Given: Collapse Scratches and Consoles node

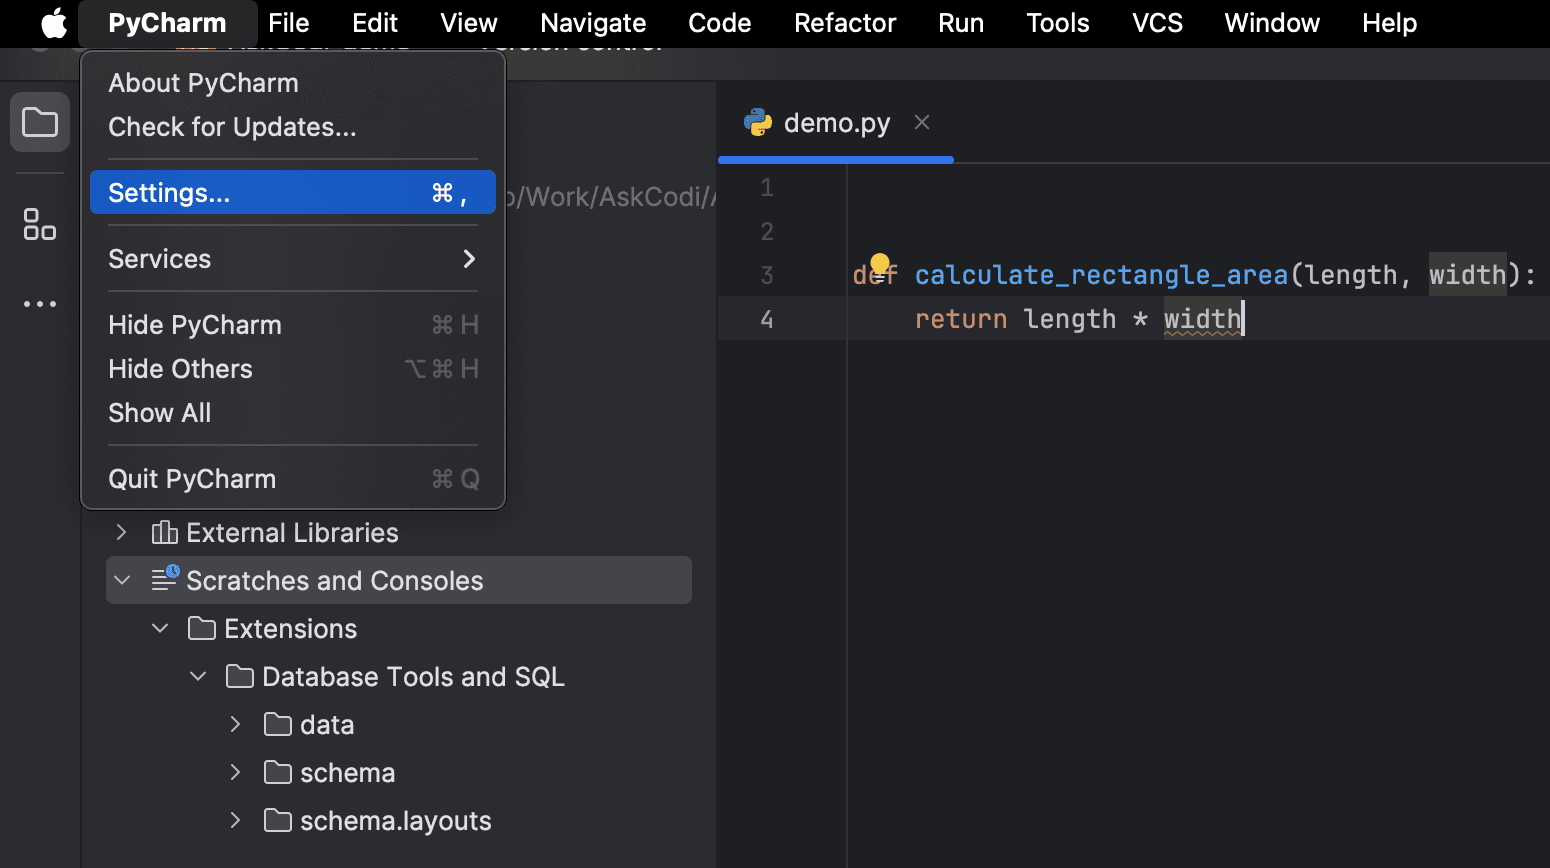Looking at the screenshot, I should pos(122,580).
